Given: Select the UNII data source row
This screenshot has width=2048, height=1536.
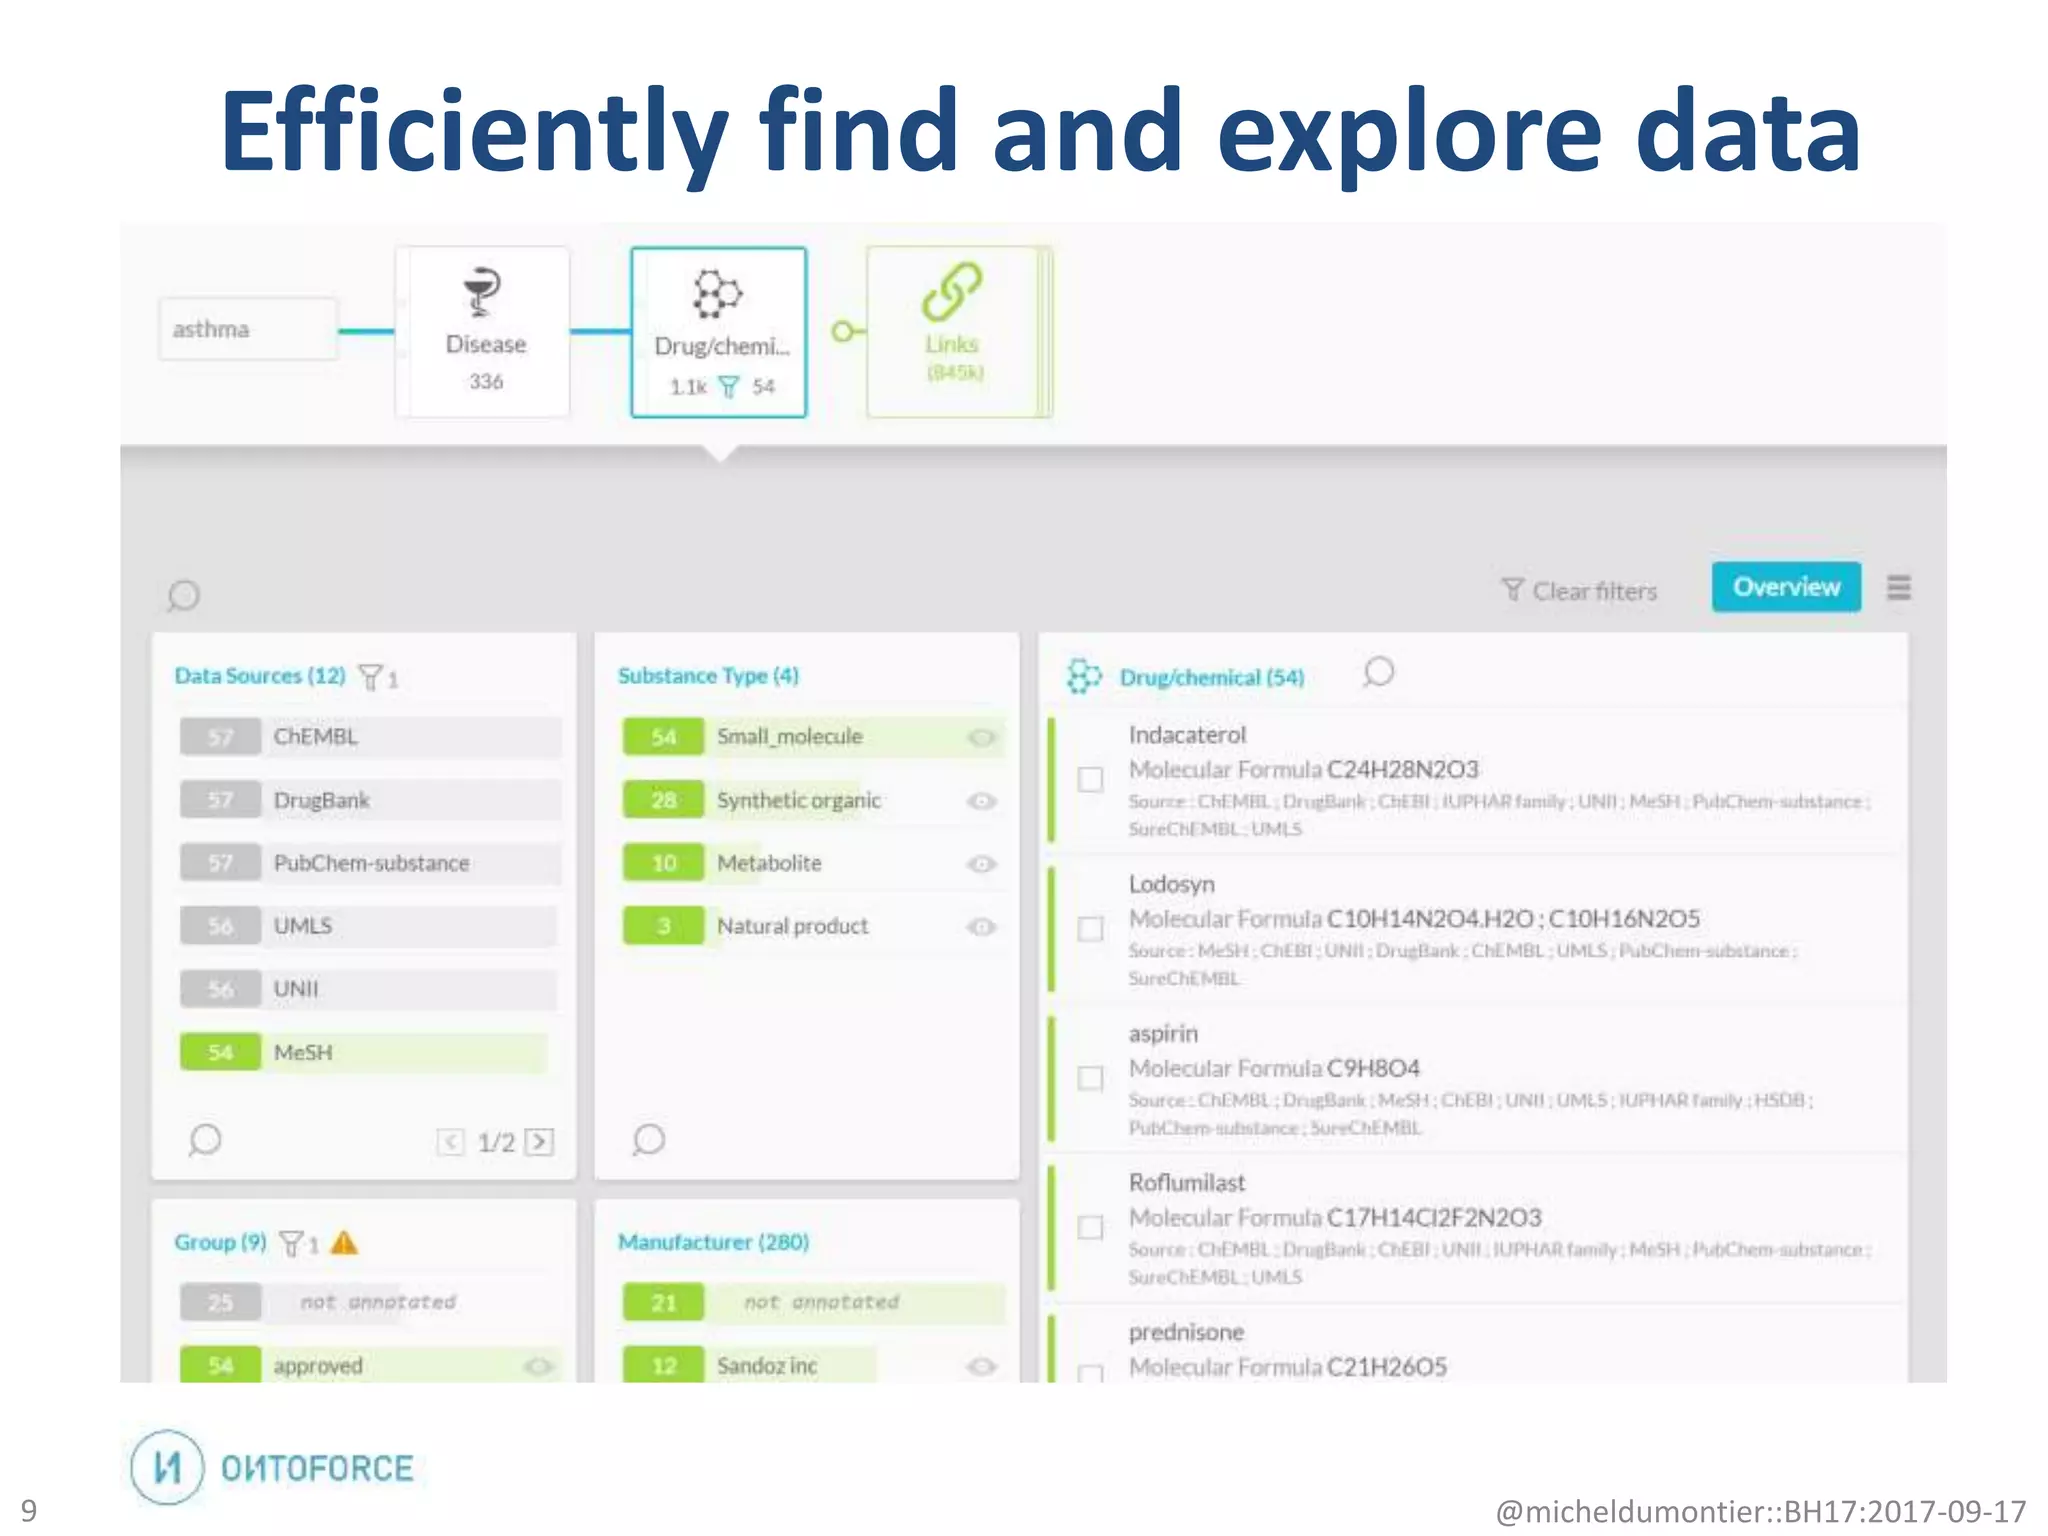Looking at the screenshot, I should tap(370, 989).
